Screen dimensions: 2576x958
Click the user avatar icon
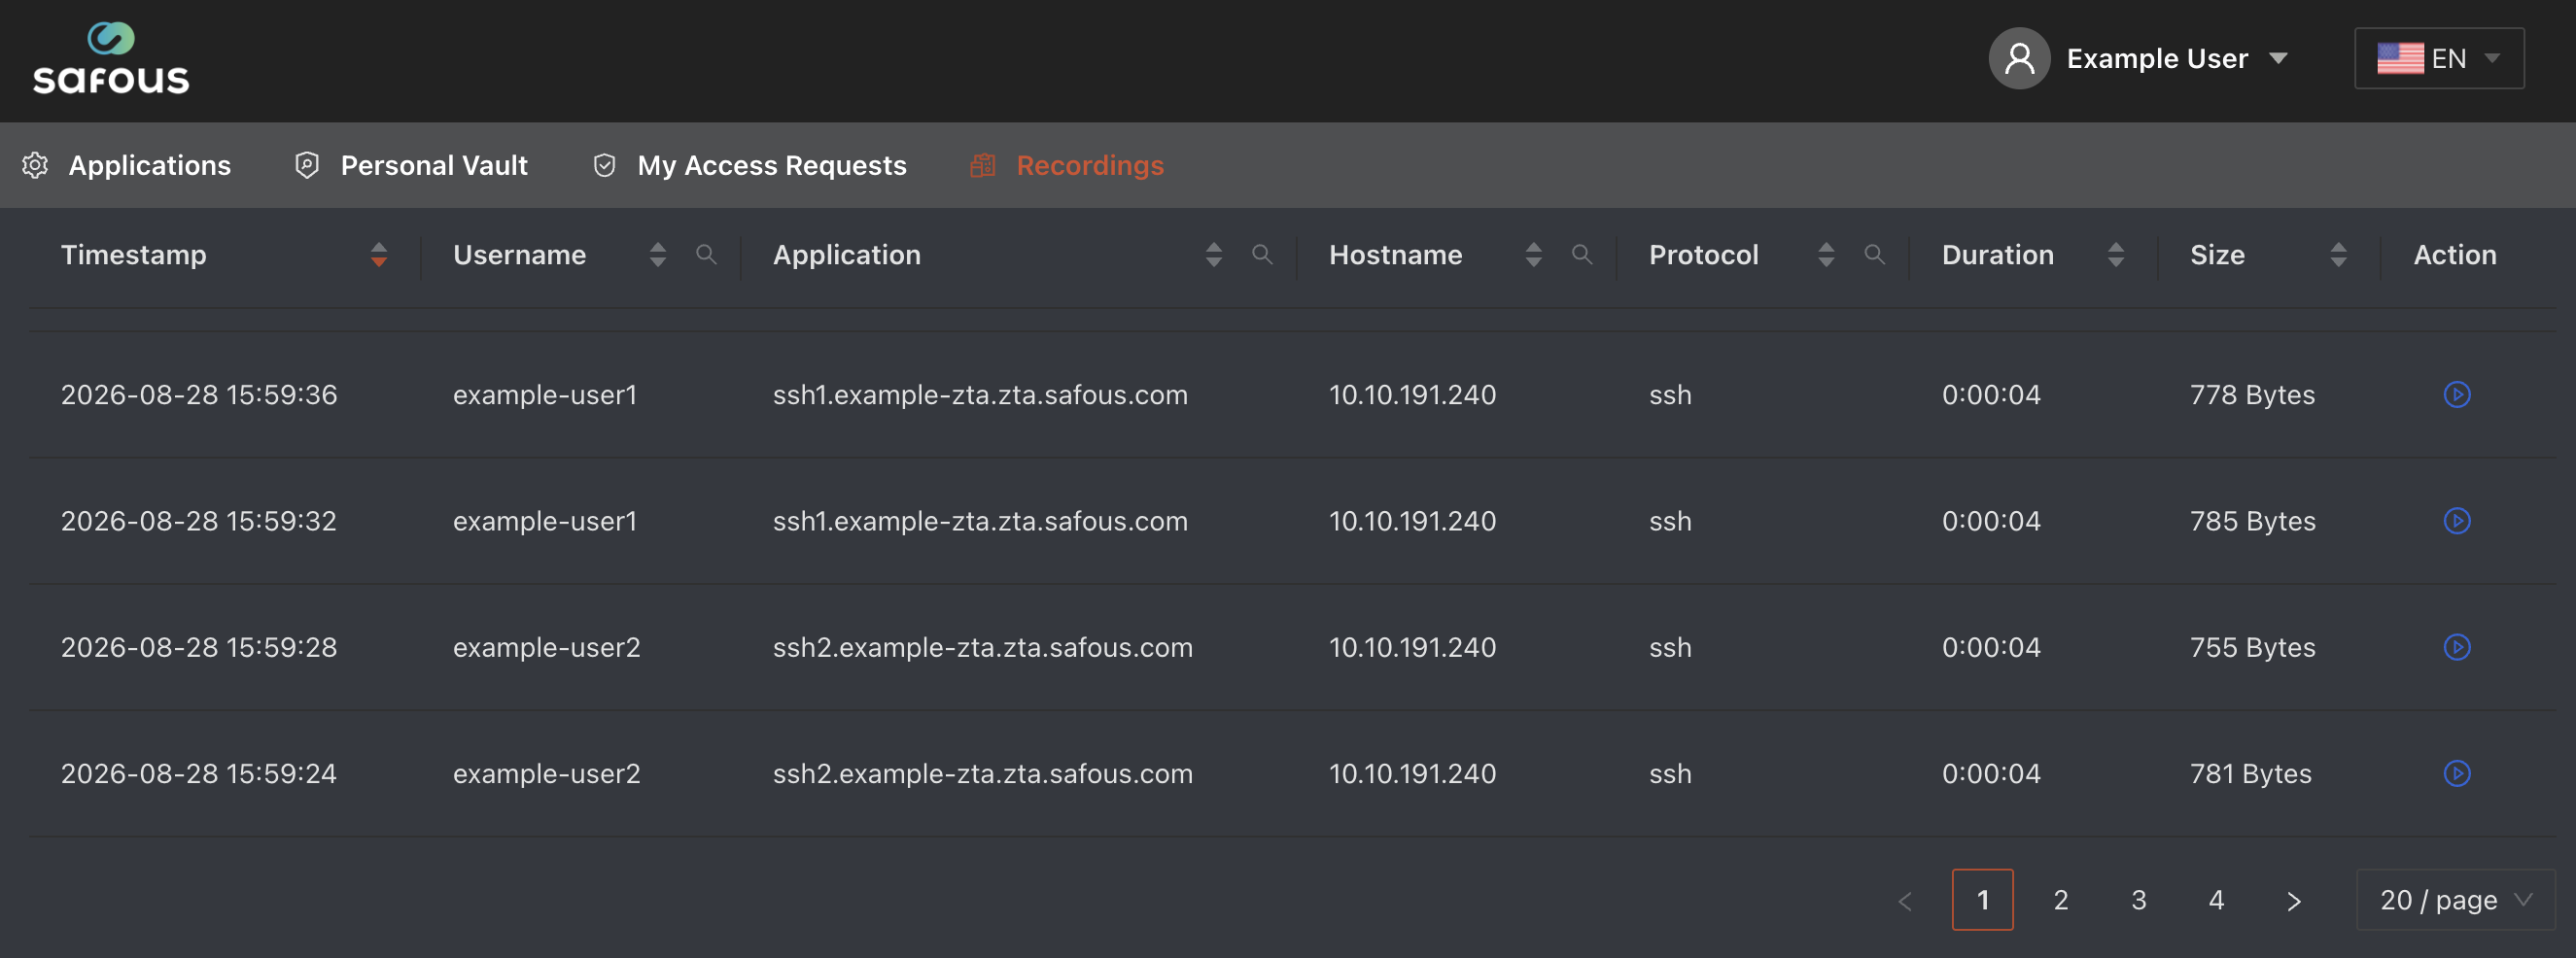click(x=2019, y=58)
